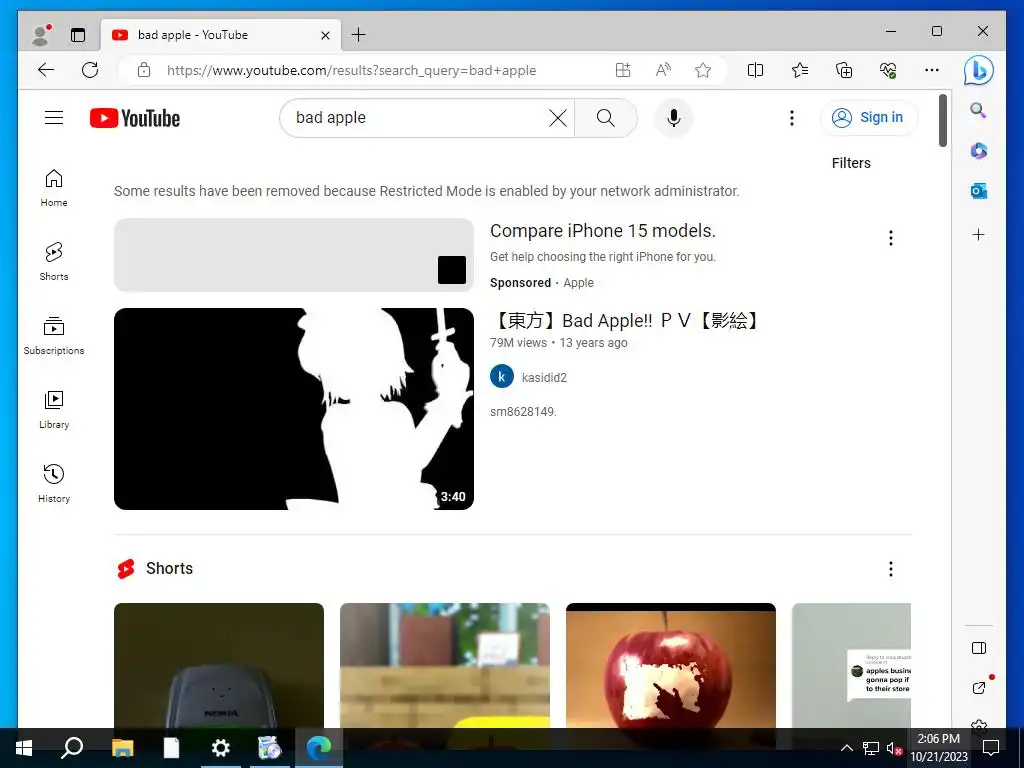The height and width of the screenshot is (768, 1024).
Task: Open notification center in taskbar
Action: tap(991, 748)
